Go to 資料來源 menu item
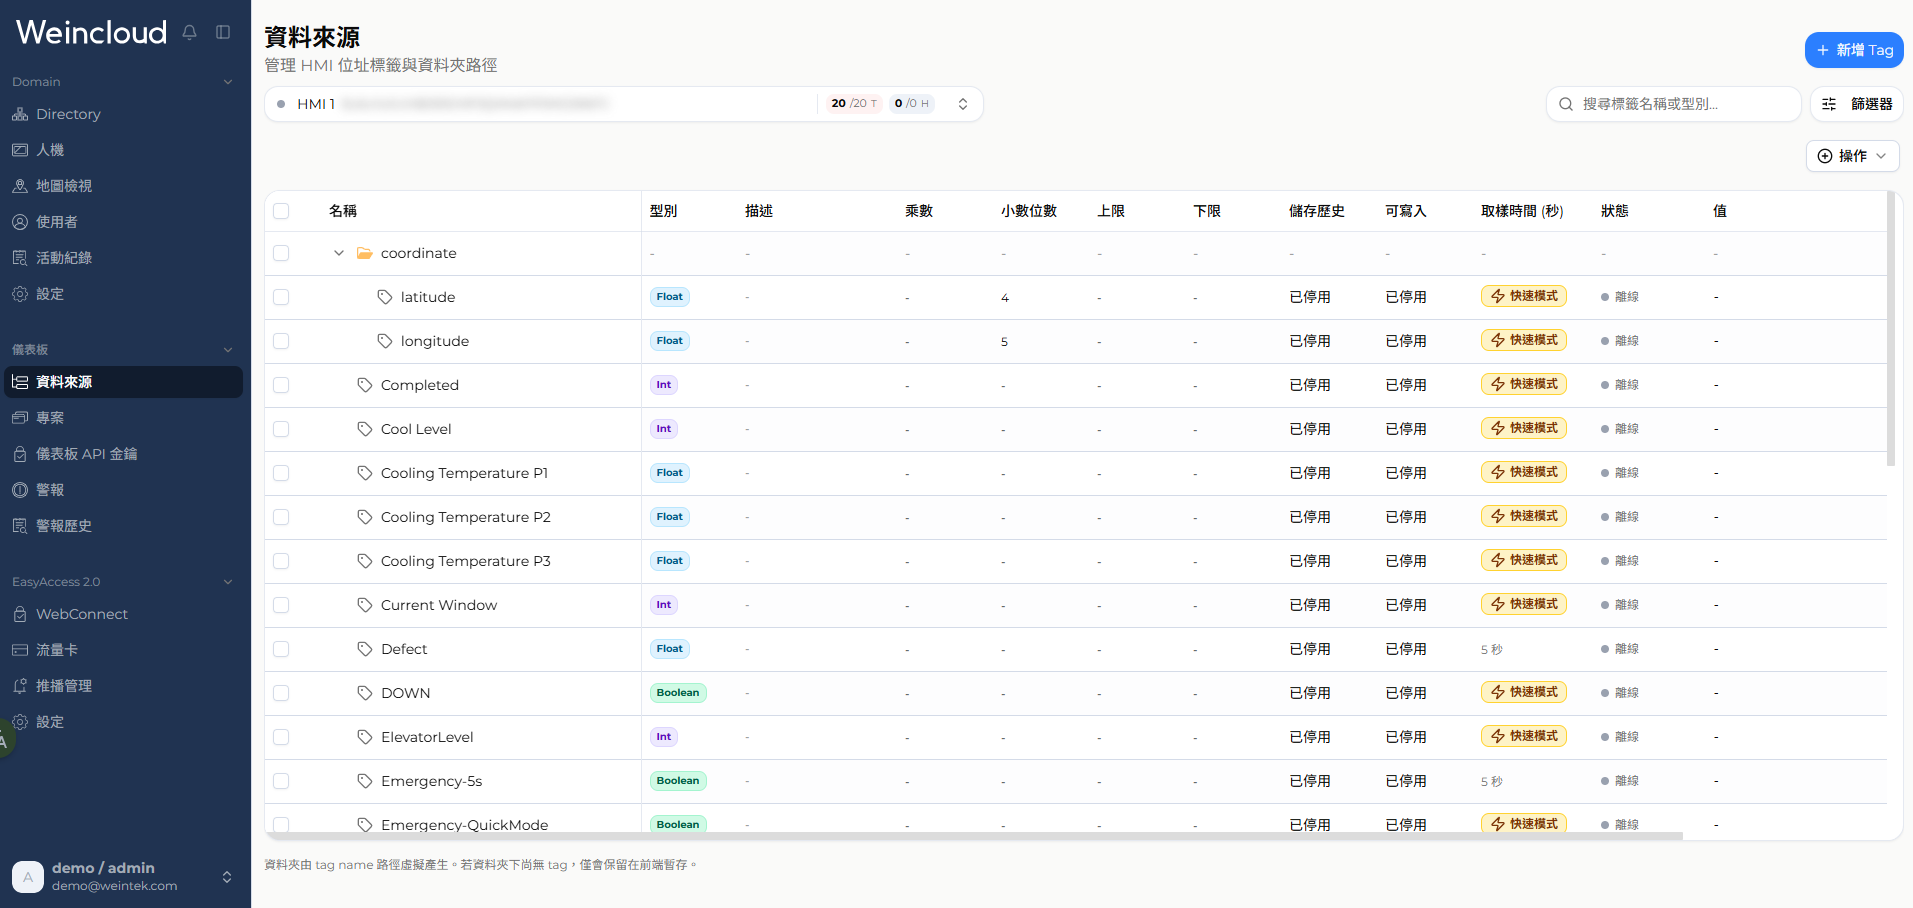 tap(124, 382)
